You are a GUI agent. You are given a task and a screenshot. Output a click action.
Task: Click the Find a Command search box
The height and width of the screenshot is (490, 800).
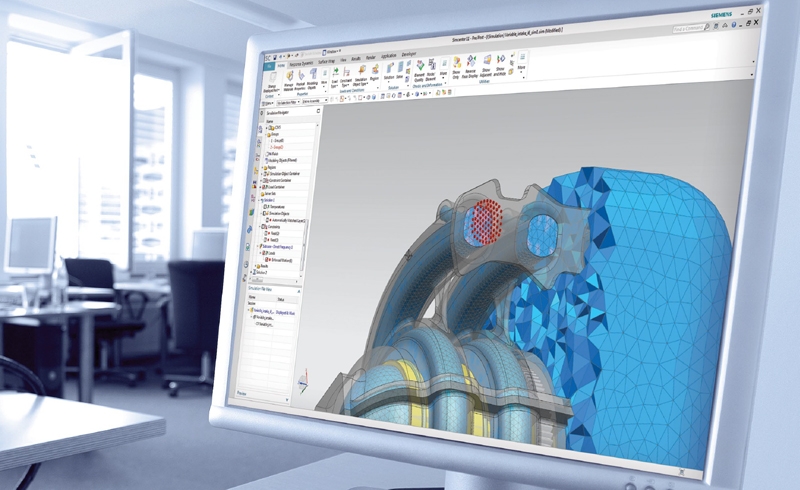pos(689,28)
